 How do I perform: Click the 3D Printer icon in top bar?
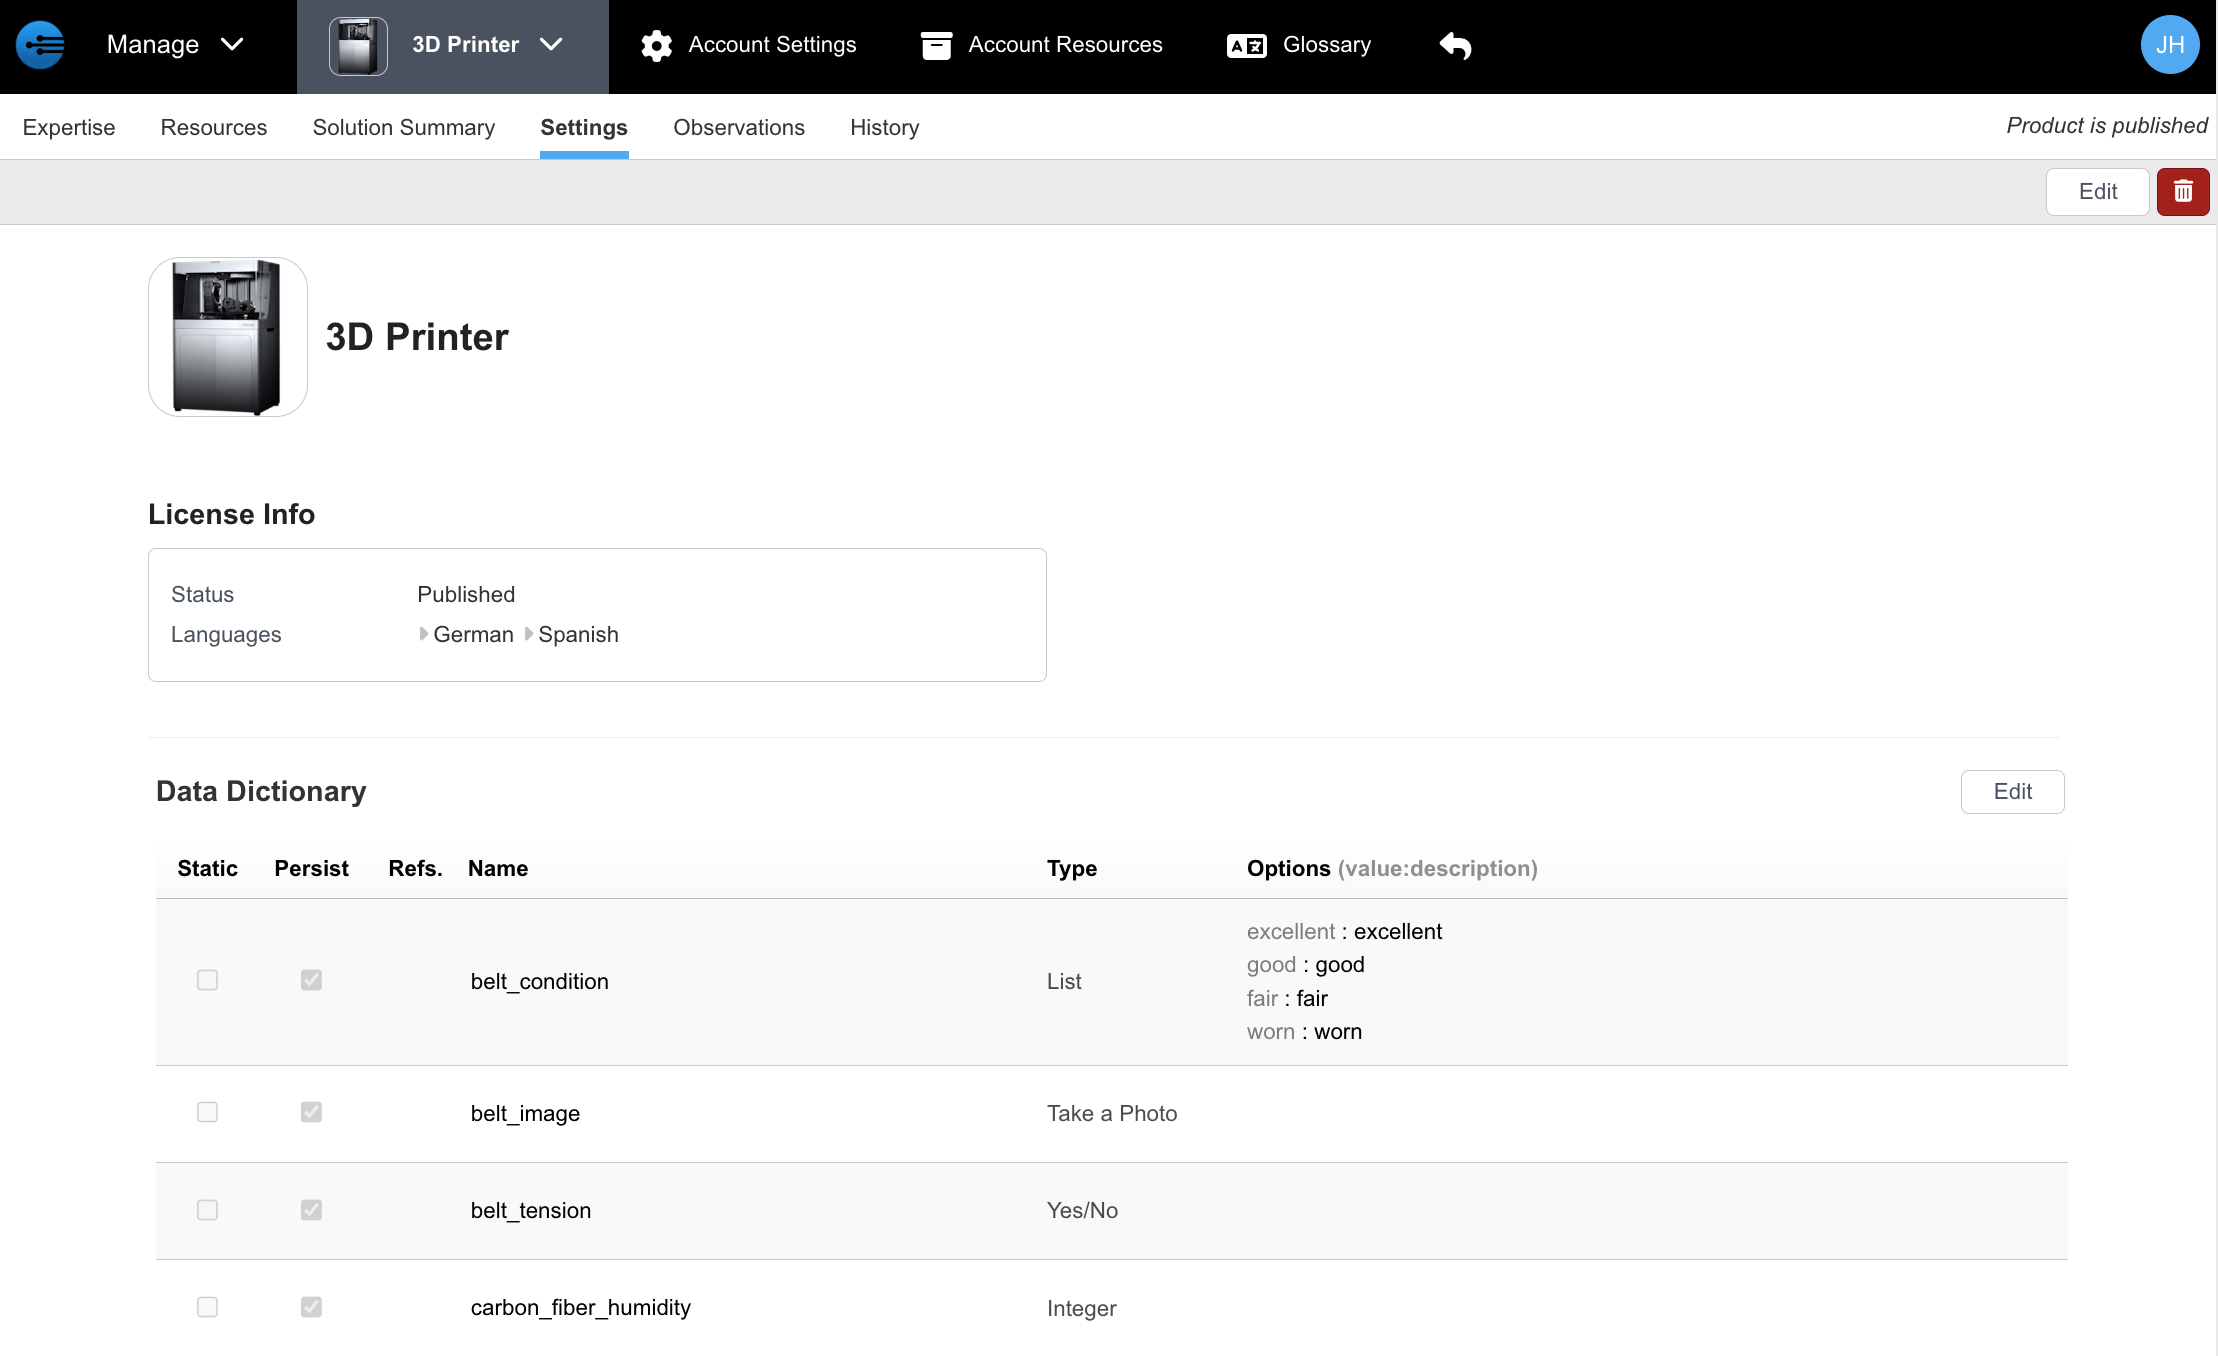click(358, 46)
